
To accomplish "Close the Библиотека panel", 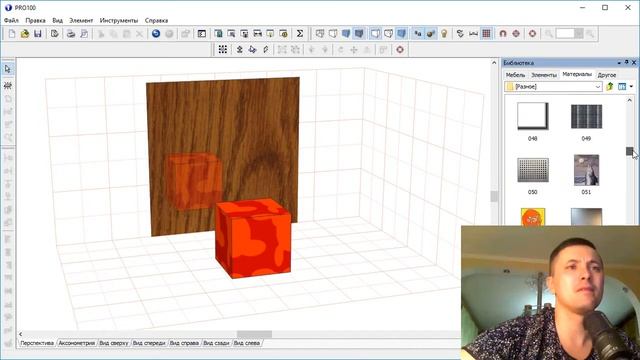I will pyautogui.click(x=634, y=62).
